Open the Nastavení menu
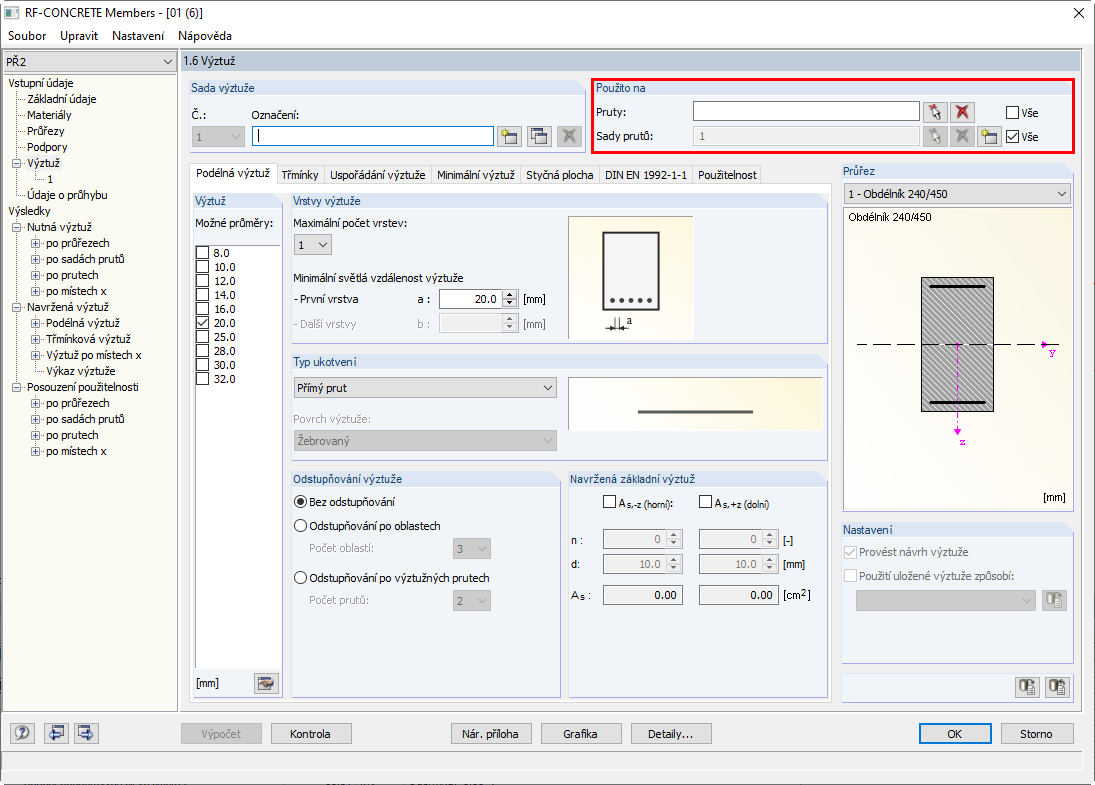Screen dimensions: 1095x785 pos(138,36)
